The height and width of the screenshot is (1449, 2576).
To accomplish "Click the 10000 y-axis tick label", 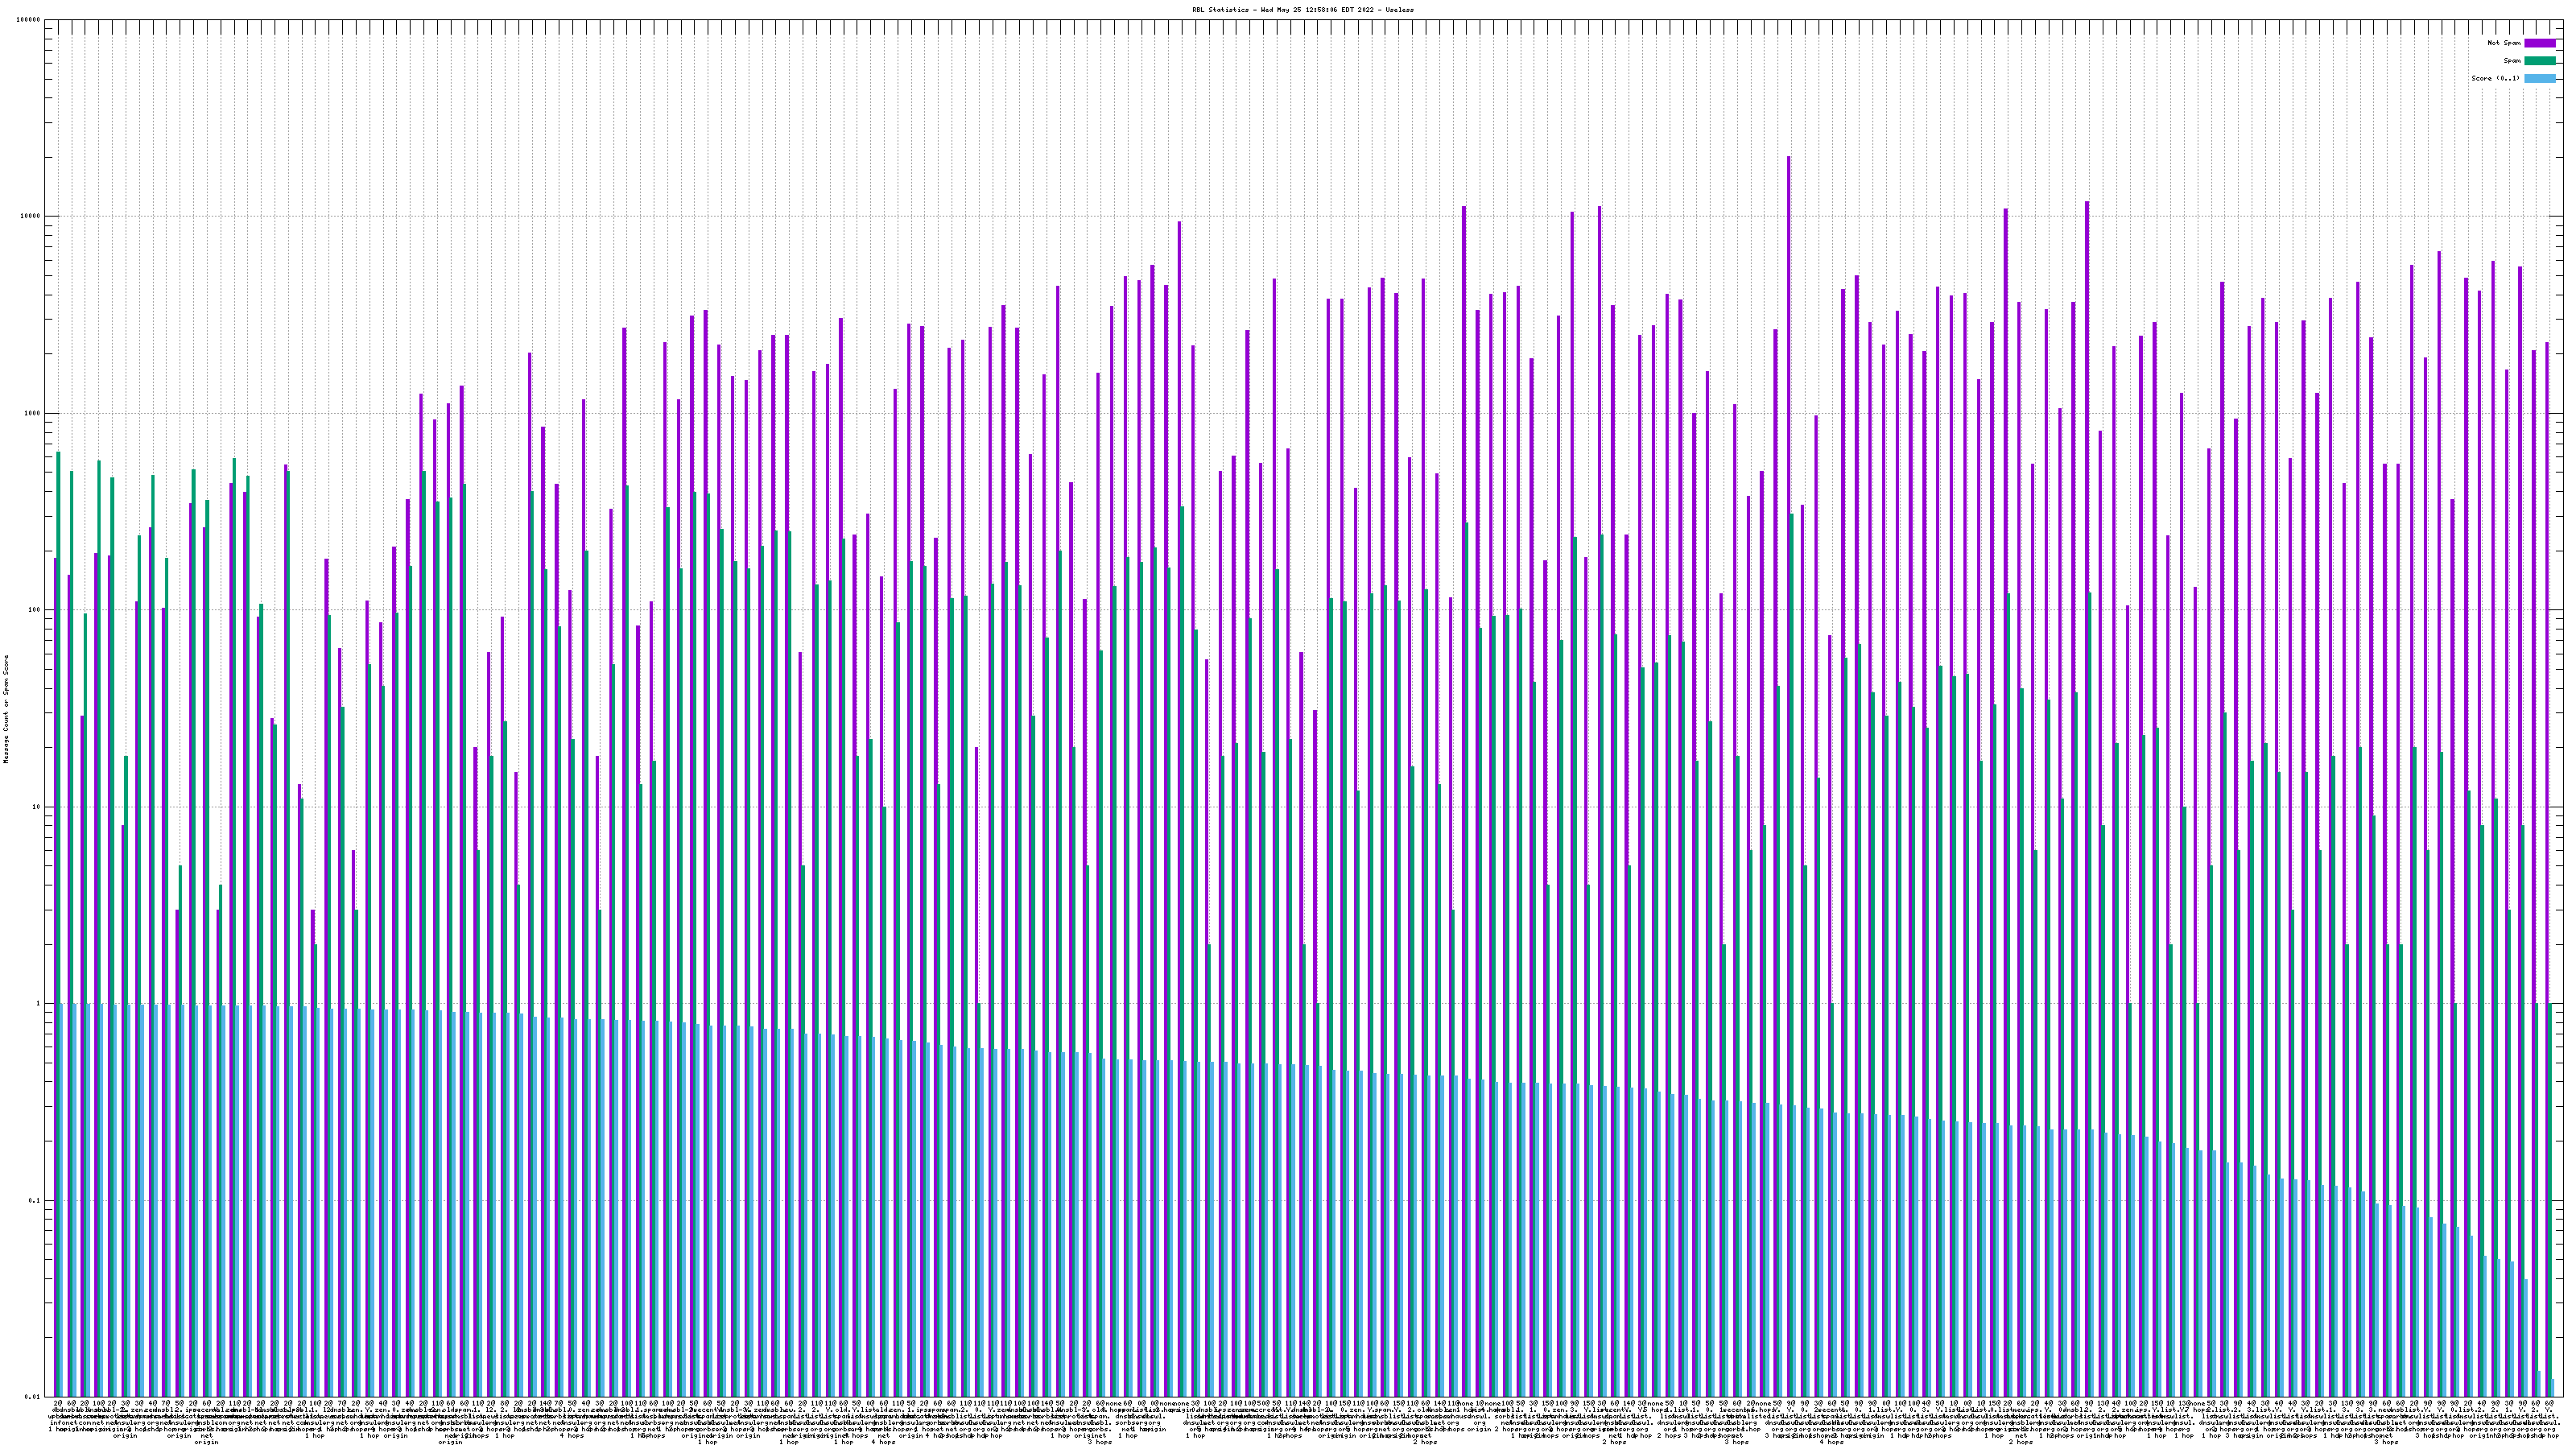I will pos(31,217).
